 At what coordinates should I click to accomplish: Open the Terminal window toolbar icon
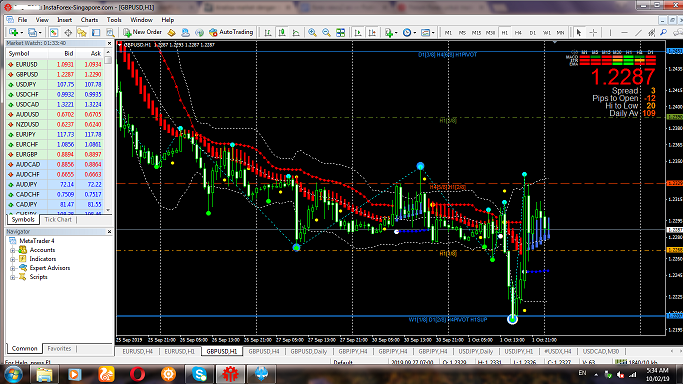pos(96,33)
